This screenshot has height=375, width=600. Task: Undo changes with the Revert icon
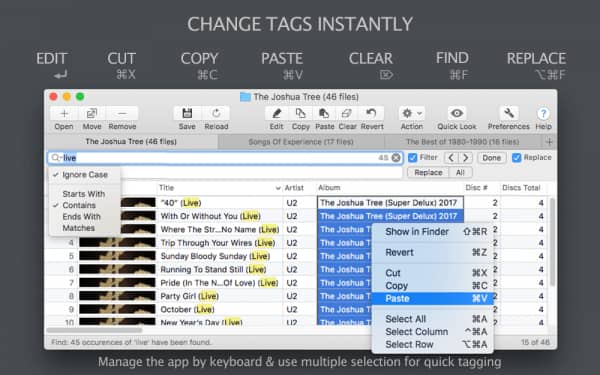pyautogui.click(x=371, y=113)
